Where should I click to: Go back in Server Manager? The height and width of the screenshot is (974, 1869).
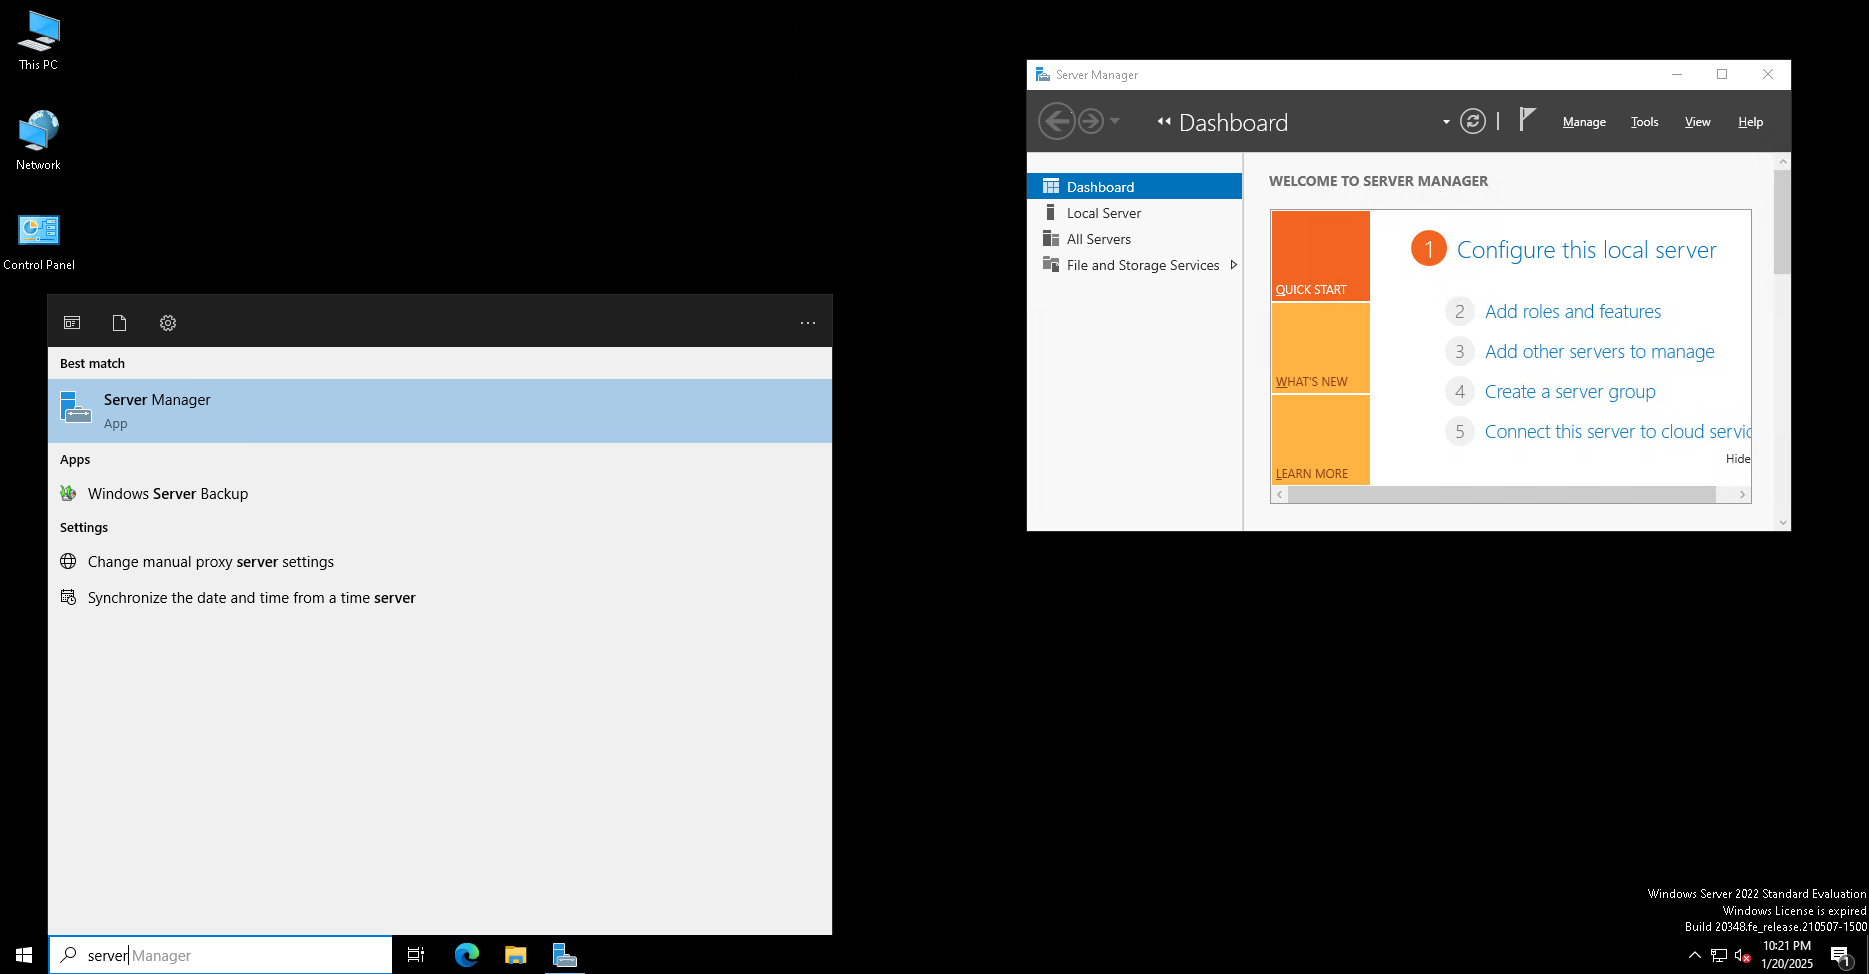tap(1056, 121)
